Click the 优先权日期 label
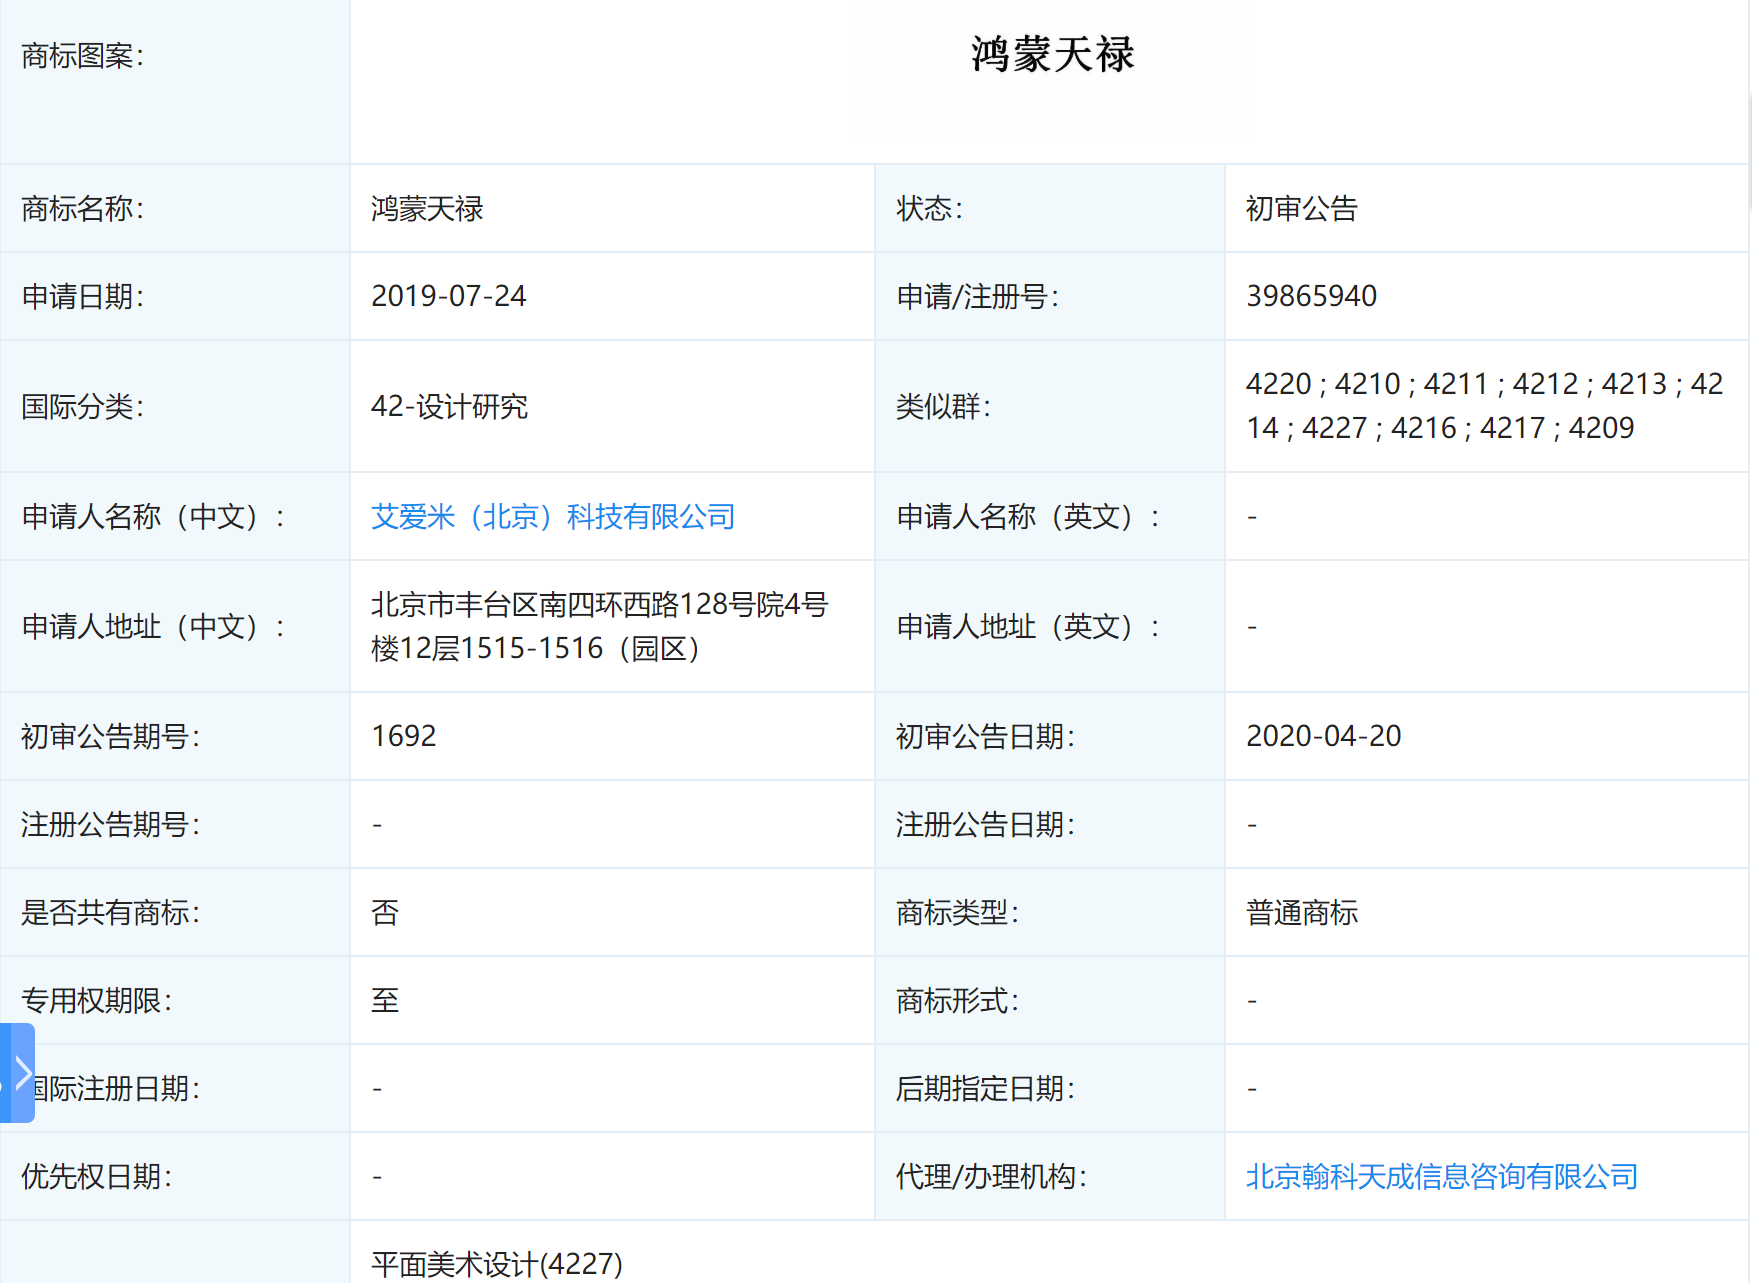This screenshot has width=1752, height=1283. point(97,1177)
